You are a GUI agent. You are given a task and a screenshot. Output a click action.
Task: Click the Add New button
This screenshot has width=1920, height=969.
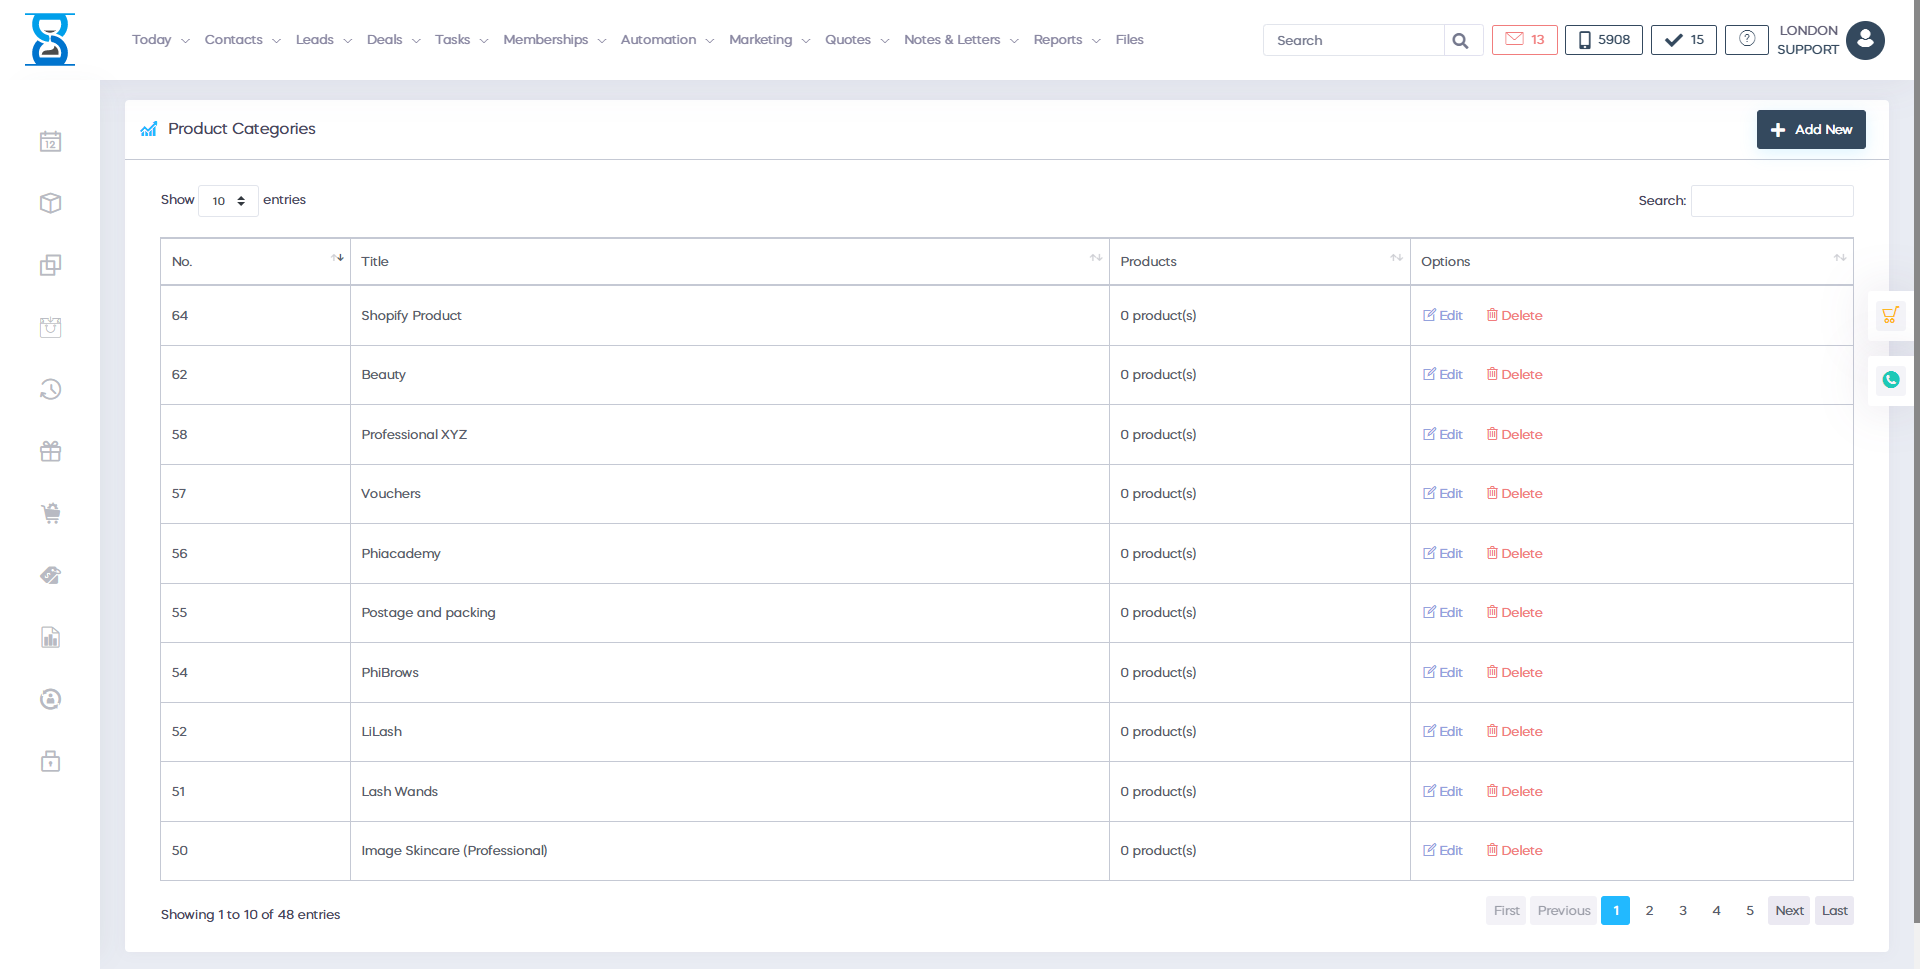[x=1810, y=129]
